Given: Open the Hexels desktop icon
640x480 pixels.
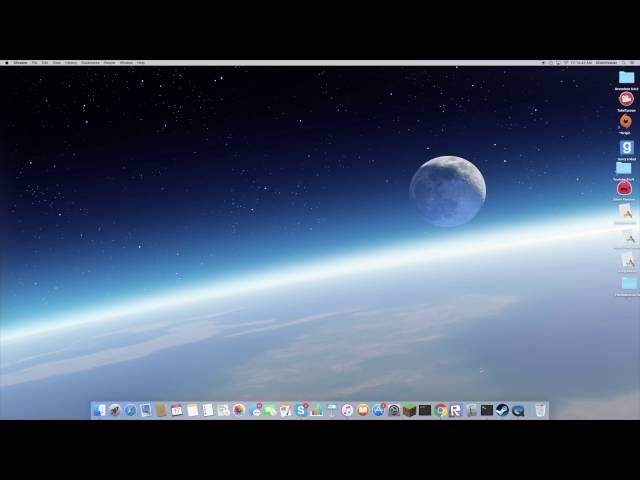Looking at the screenshot, I should click(625, 122).
